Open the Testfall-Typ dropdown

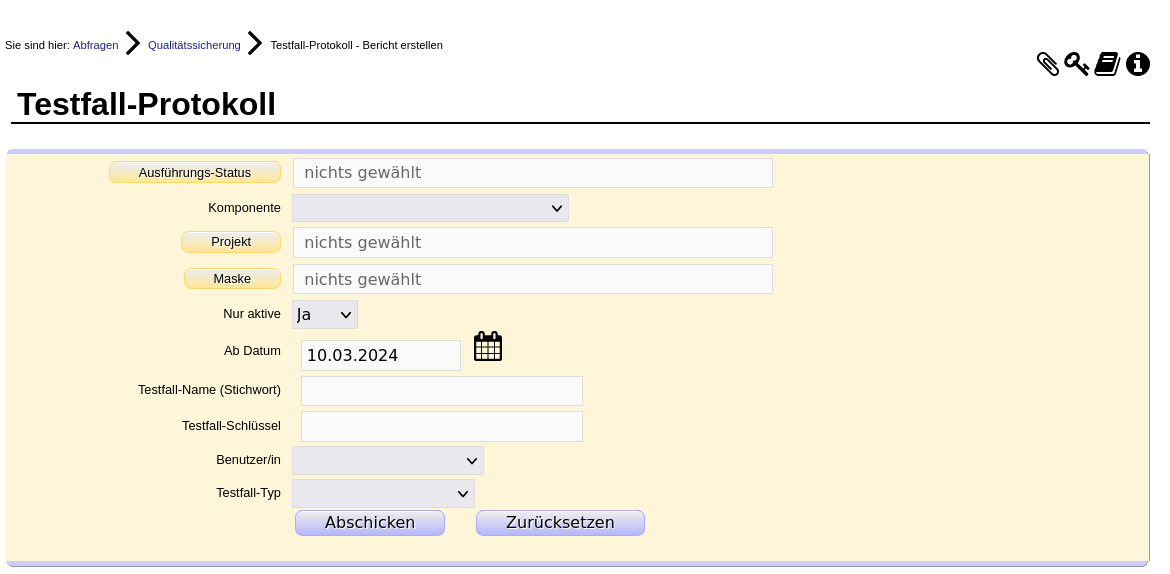pyautogui.click(x=383, y=494)
